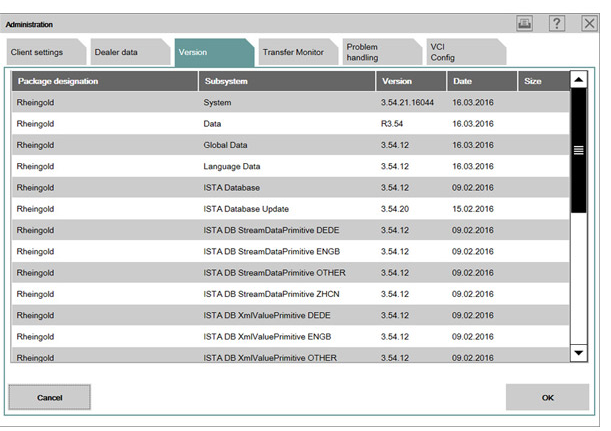Click the Subsystem column header
This screenshot has width=611, height=431.
coord(287,81)
